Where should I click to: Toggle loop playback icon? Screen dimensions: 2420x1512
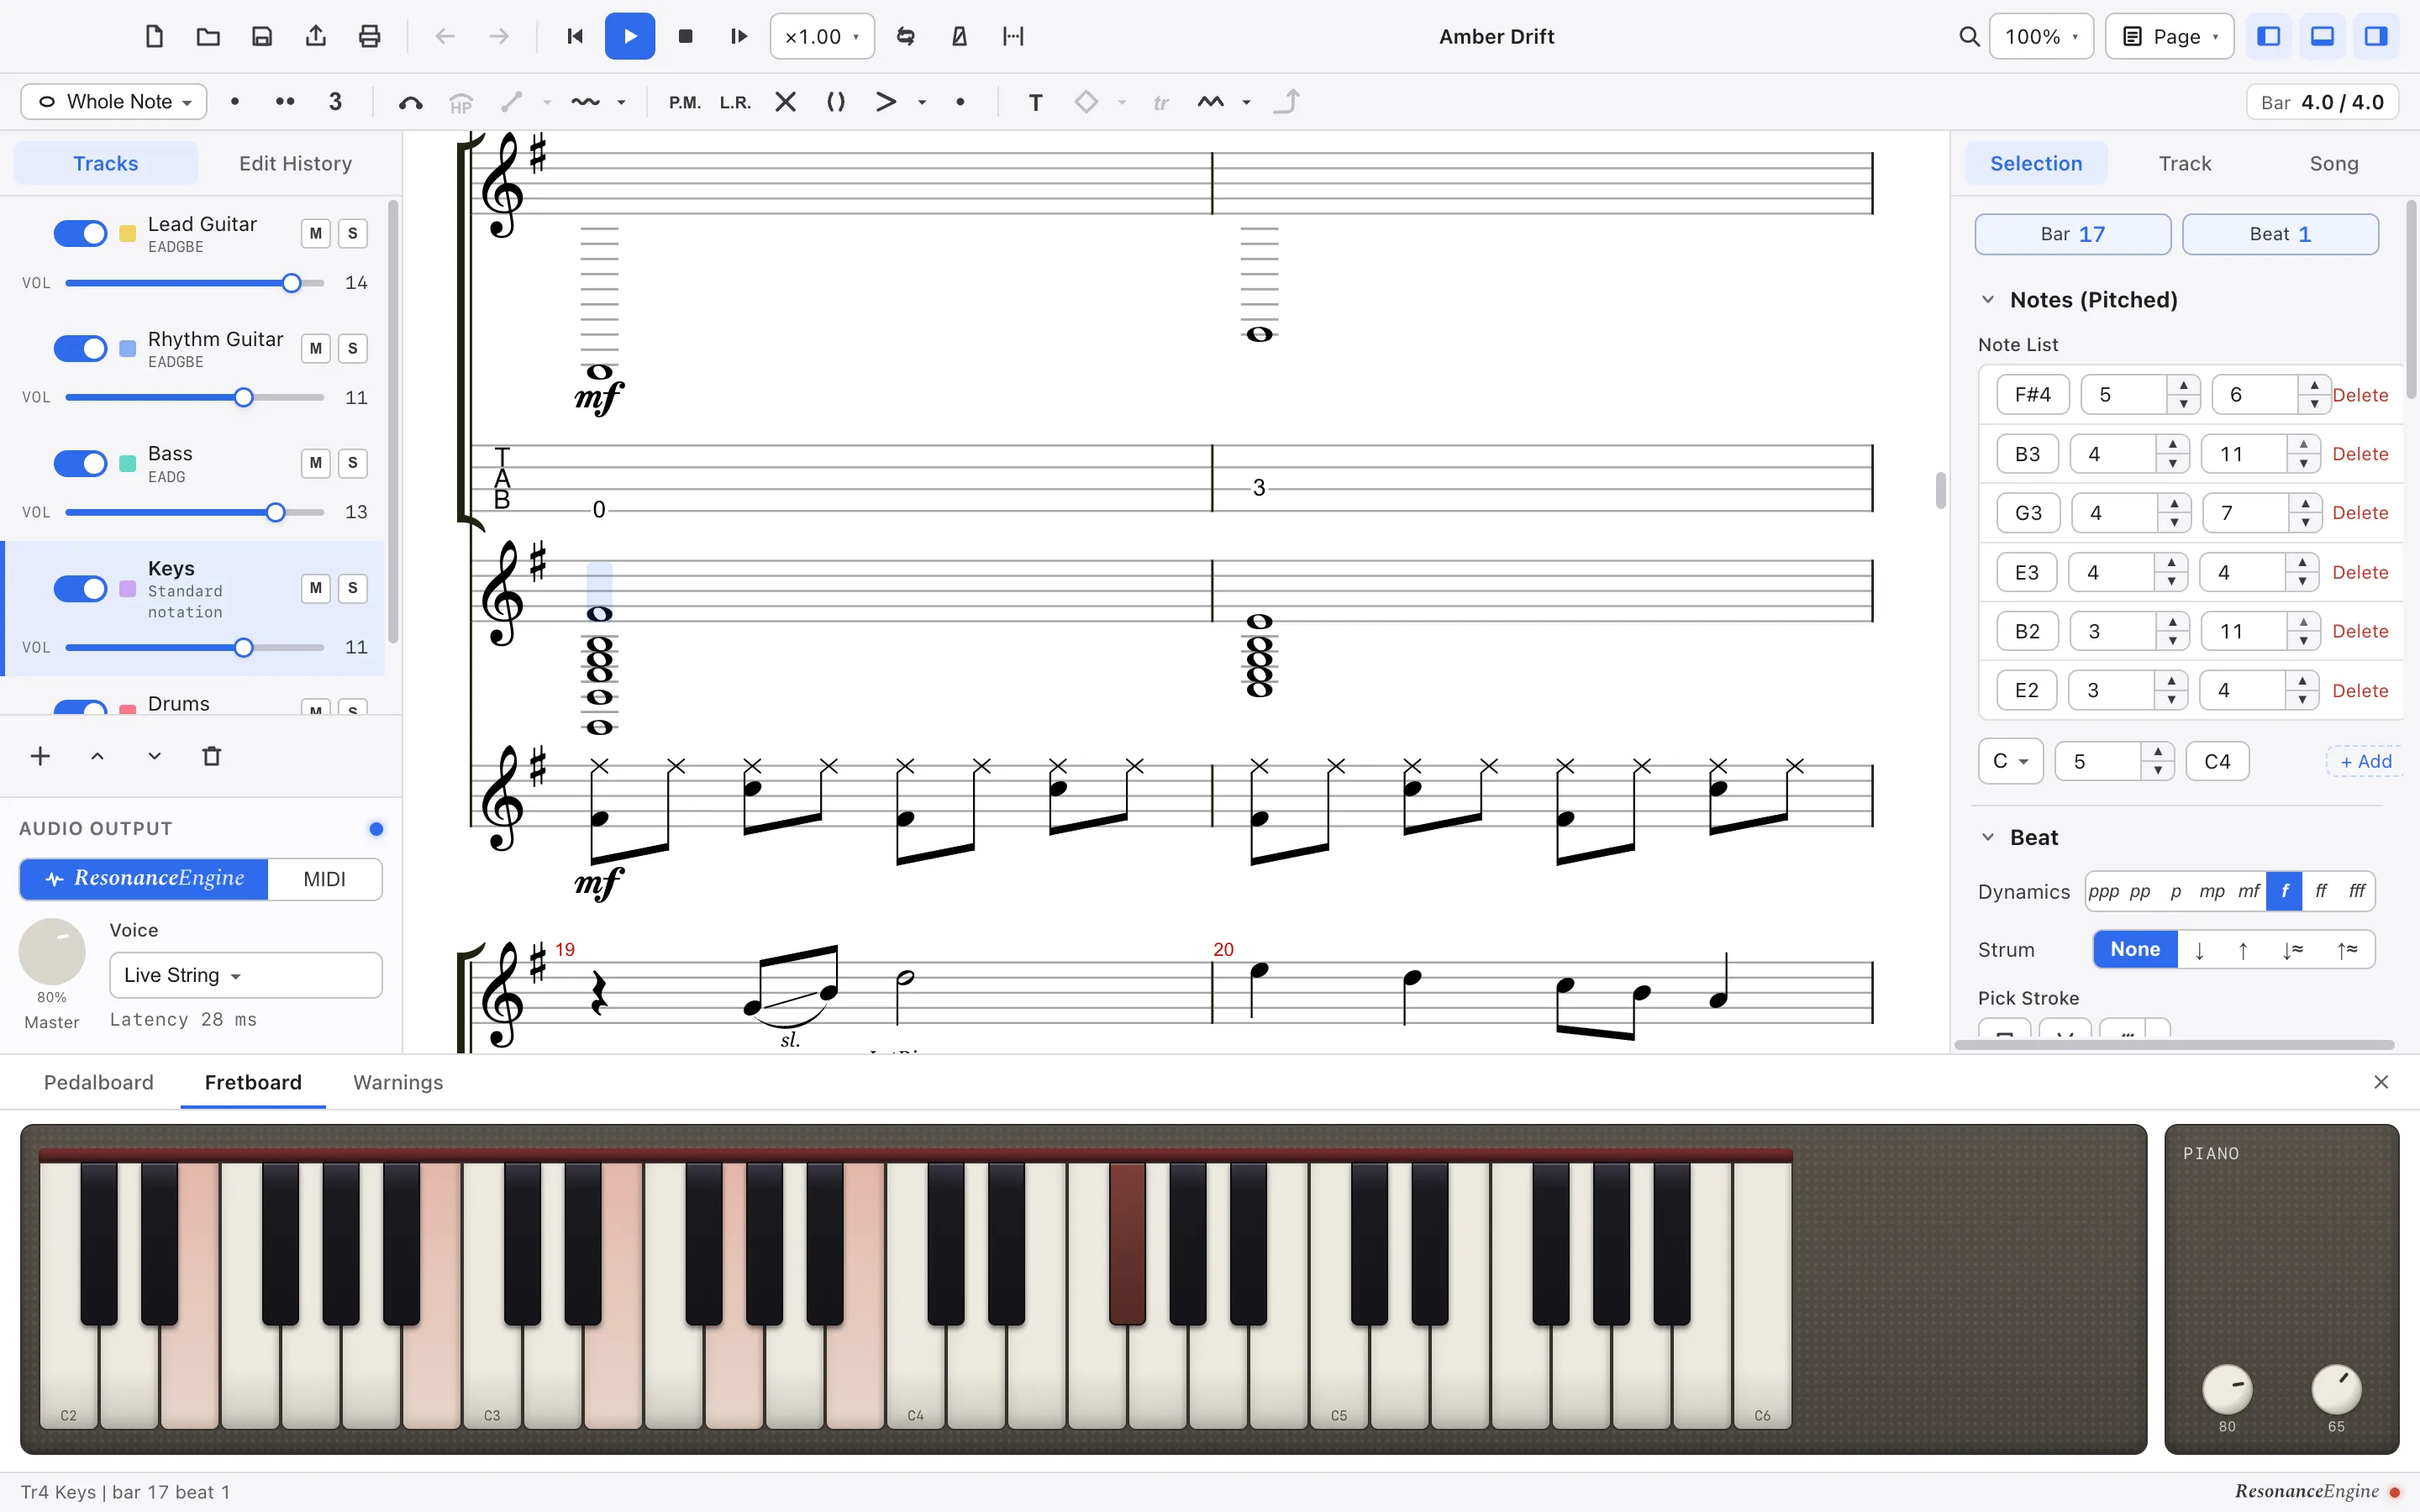tap(906, 37)
